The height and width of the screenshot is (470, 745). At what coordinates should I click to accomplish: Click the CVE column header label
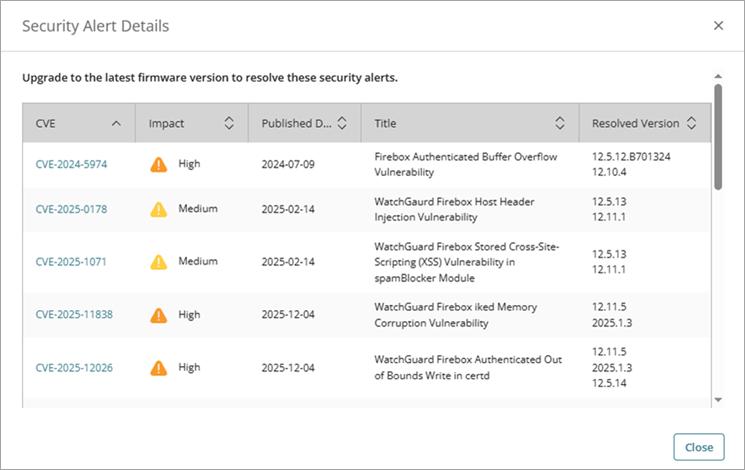(46, 124)
